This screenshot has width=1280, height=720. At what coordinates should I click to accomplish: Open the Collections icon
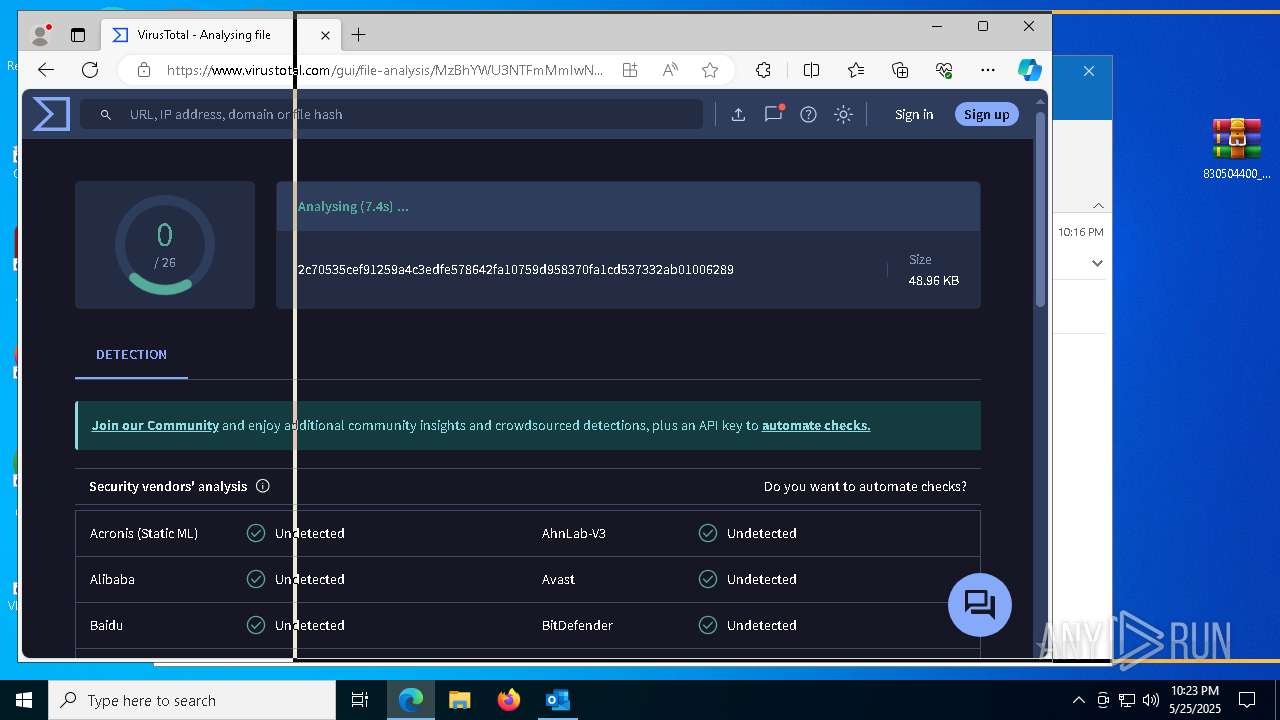(900, 70)
